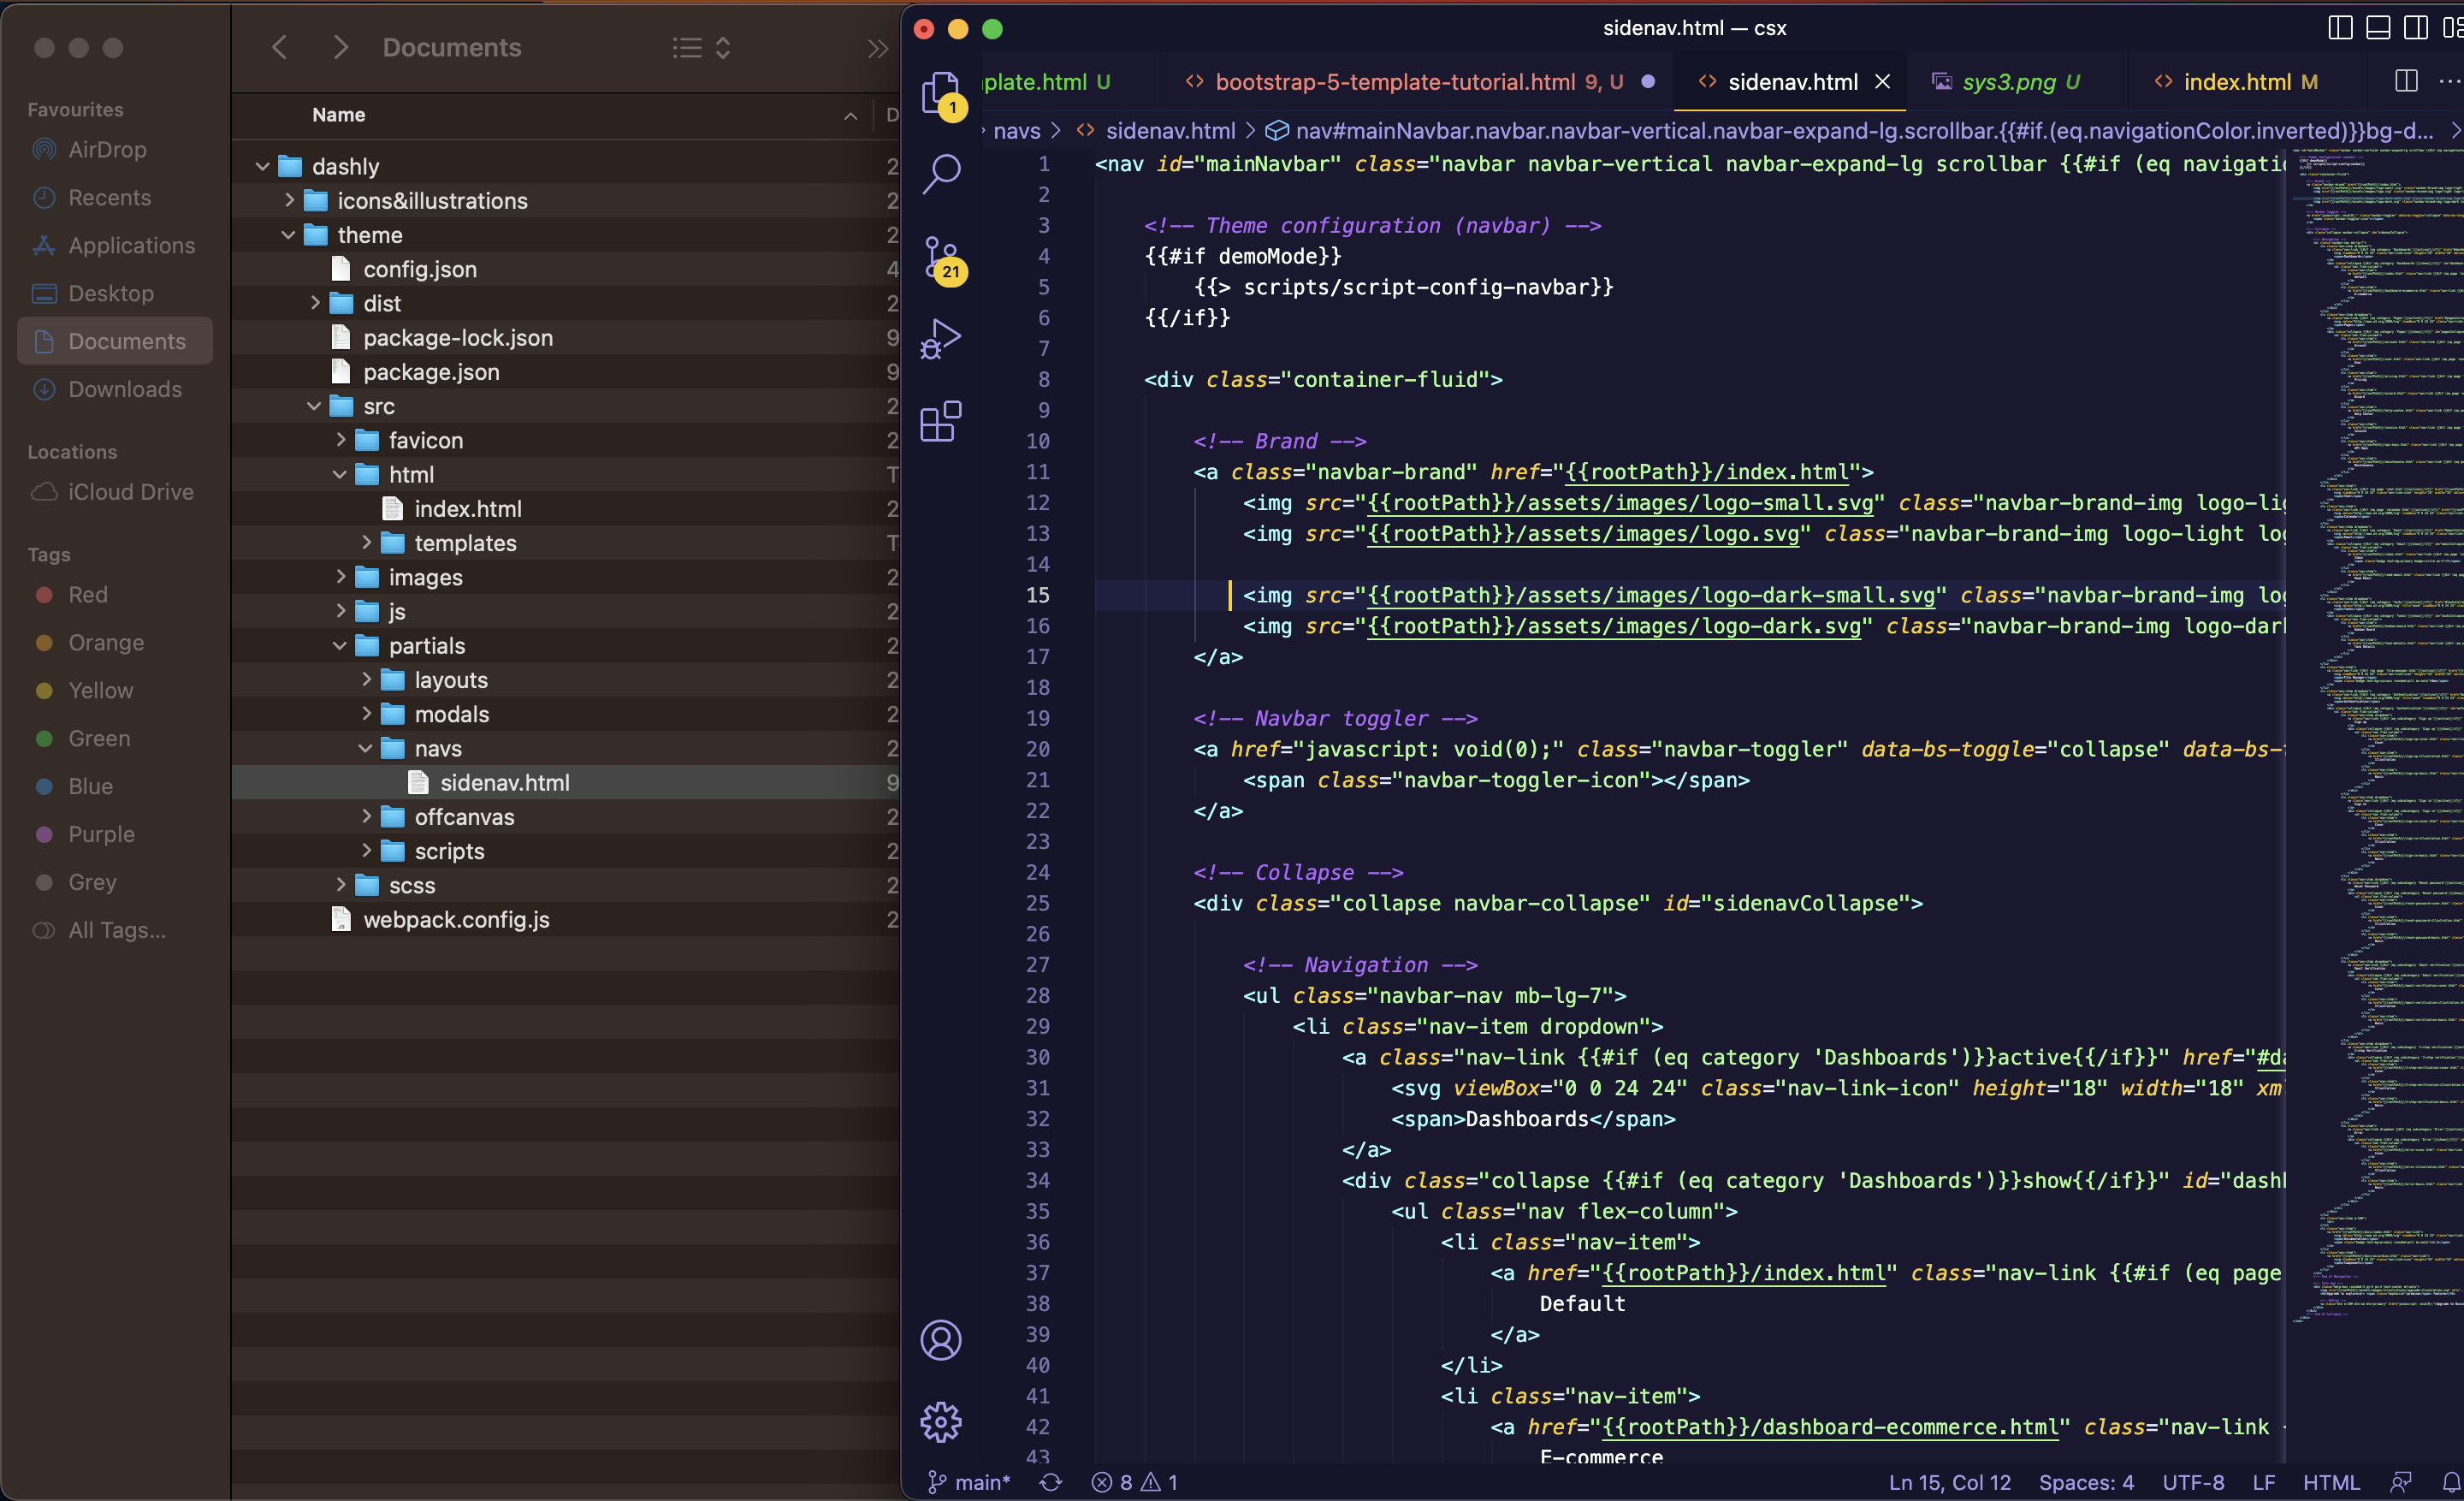This screenshot has height=1501, width=2464.
Task: Expand the templates folder
Action: 366,542
